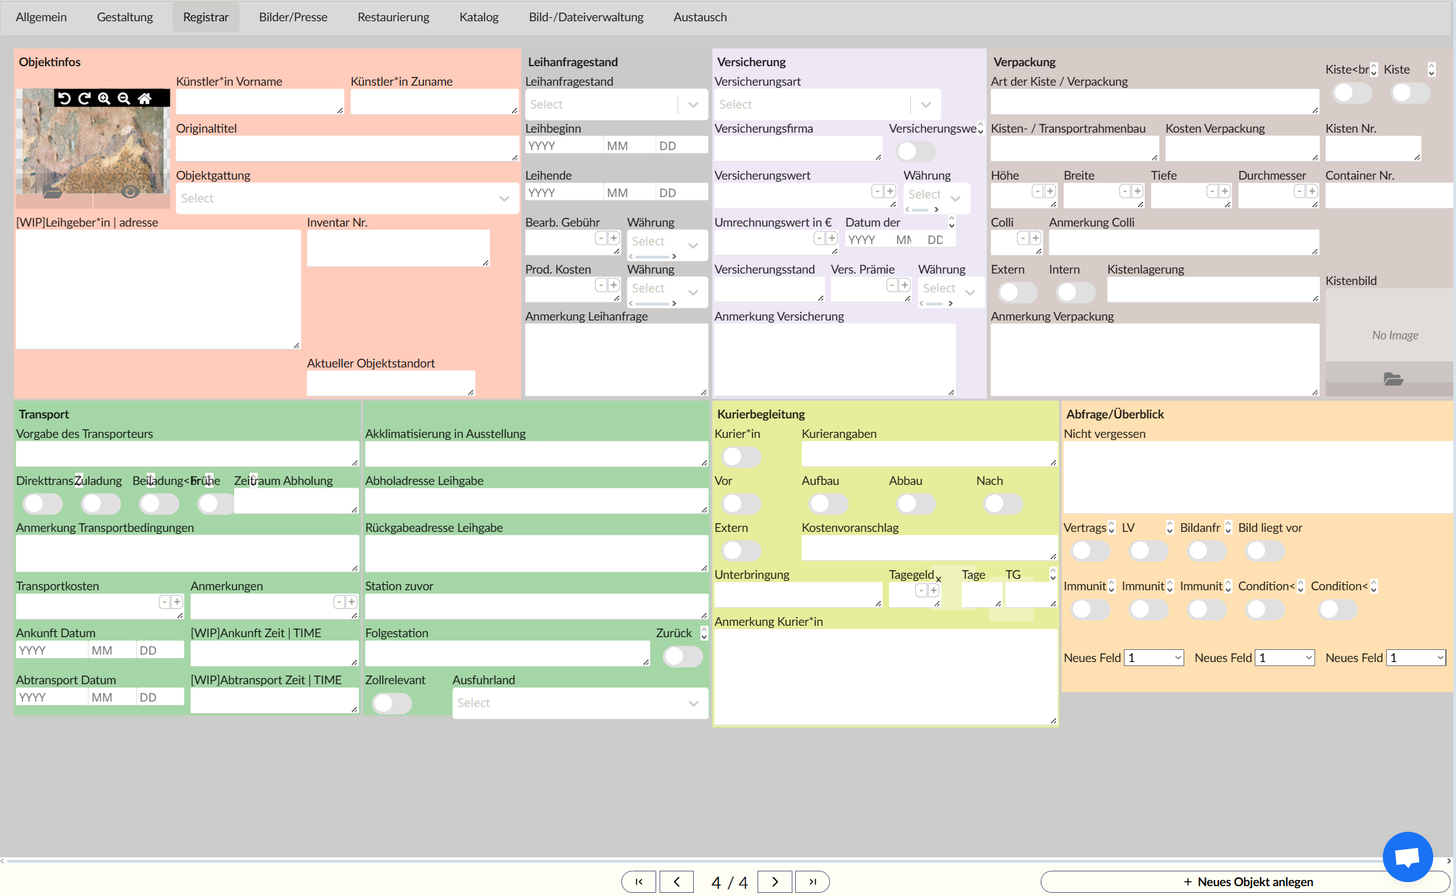Enable the Zollrelevant toggle
Image resolution: width=1456 pixels, height=896 pixels.
tap(391, 703)
